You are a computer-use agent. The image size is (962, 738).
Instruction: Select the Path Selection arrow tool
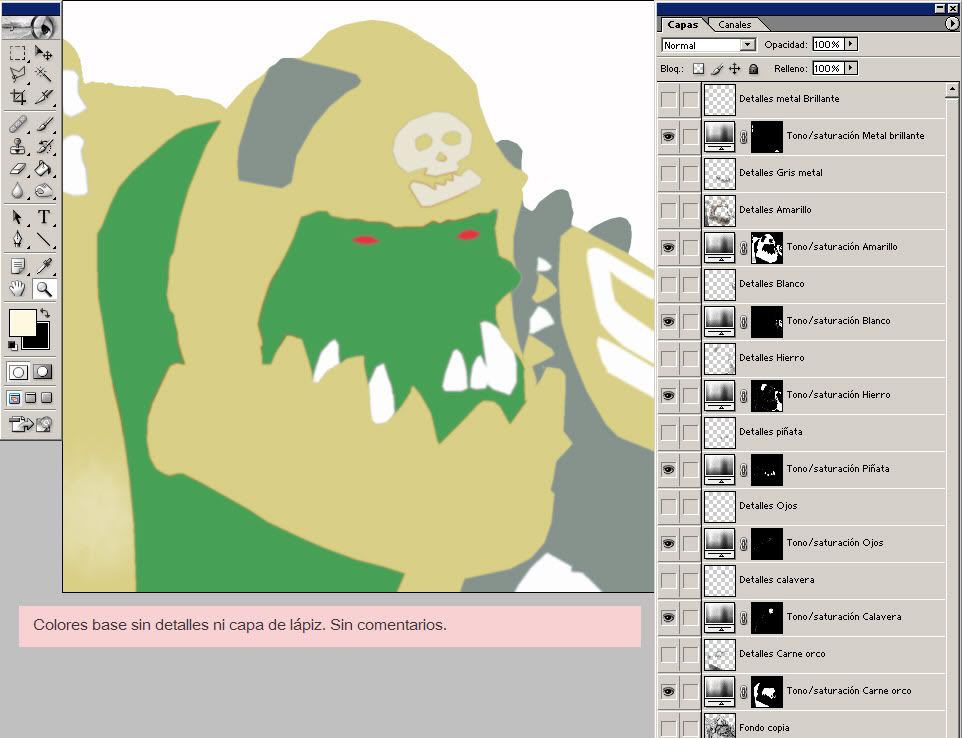(18, 217)
